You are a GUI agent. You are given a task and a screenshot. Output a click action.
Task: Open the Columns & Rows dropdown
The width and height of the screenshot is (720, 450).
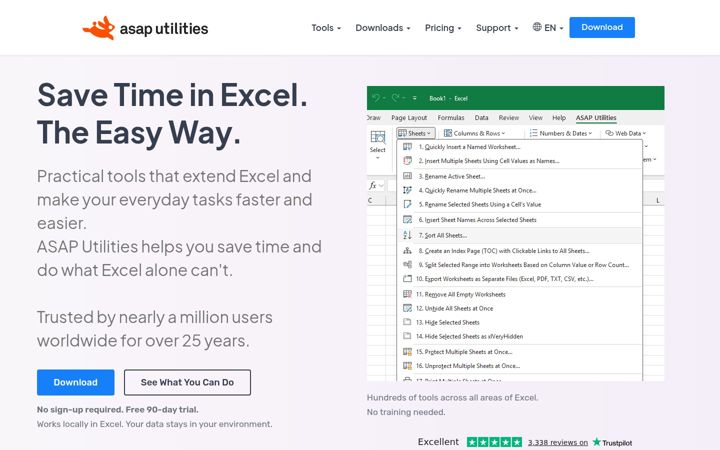474,133
